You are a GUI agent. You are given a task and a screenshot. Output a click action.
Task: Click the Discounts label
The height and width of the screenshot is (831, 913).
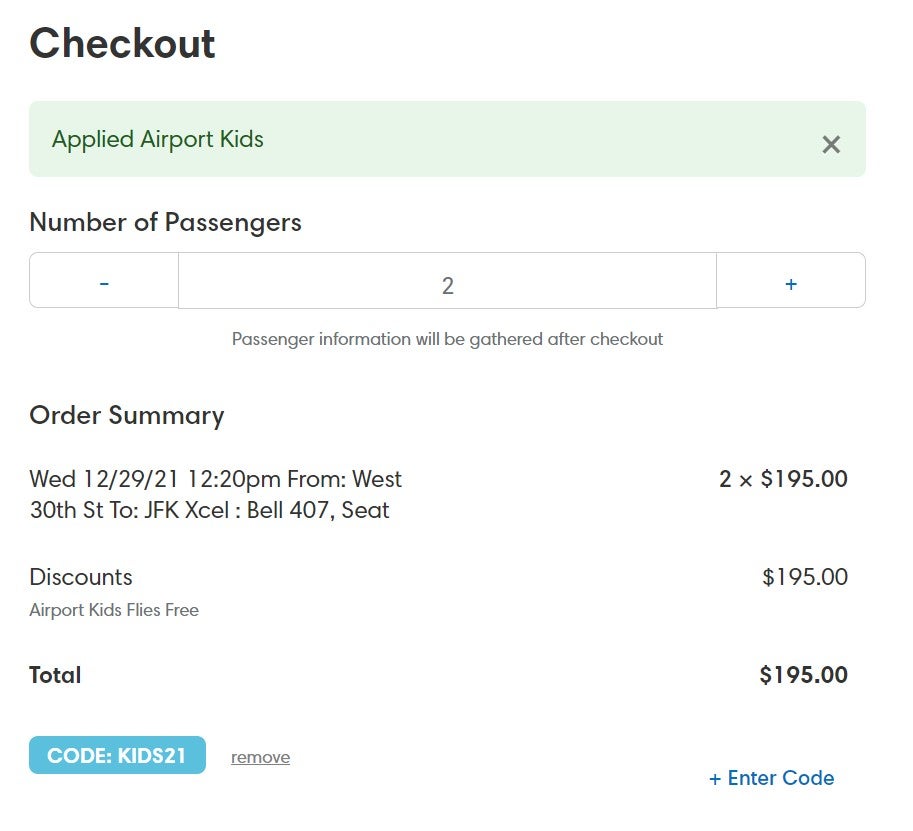pos(81,577)
